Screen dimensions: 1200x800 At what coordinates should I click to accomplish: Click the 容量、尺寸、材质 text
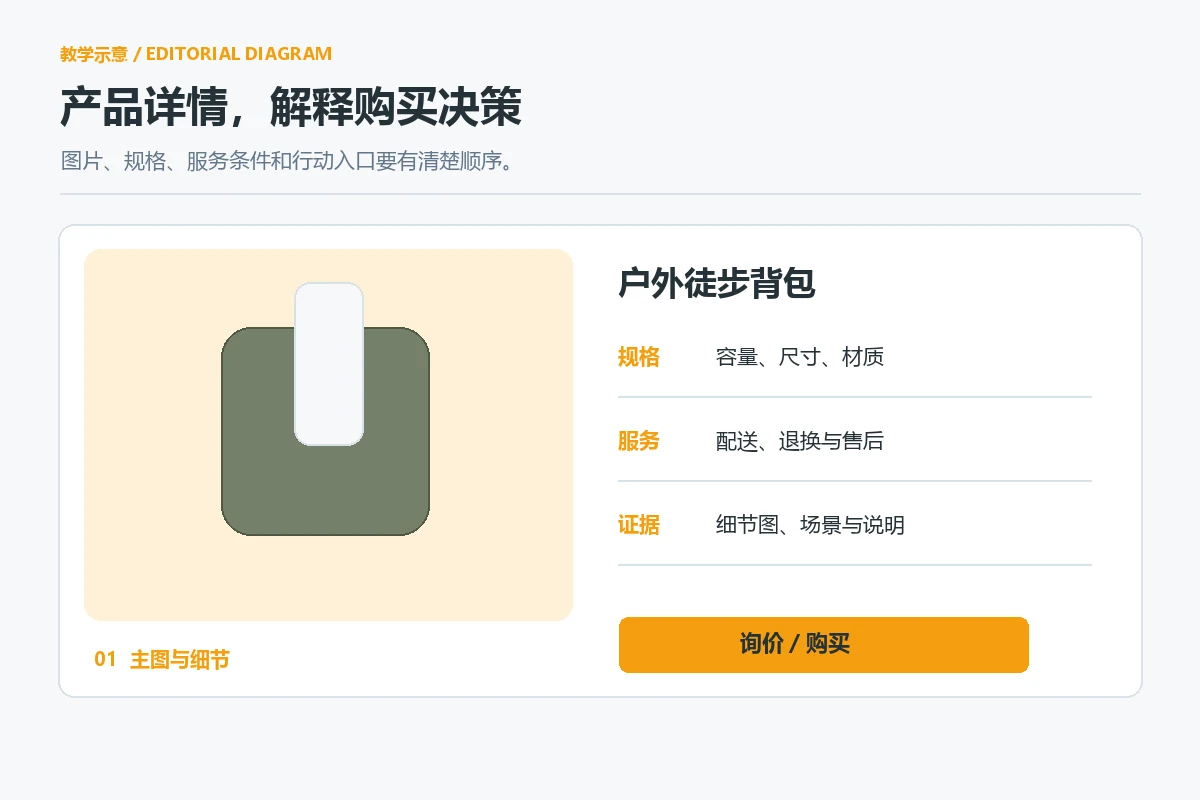click(x=800, y=357)
